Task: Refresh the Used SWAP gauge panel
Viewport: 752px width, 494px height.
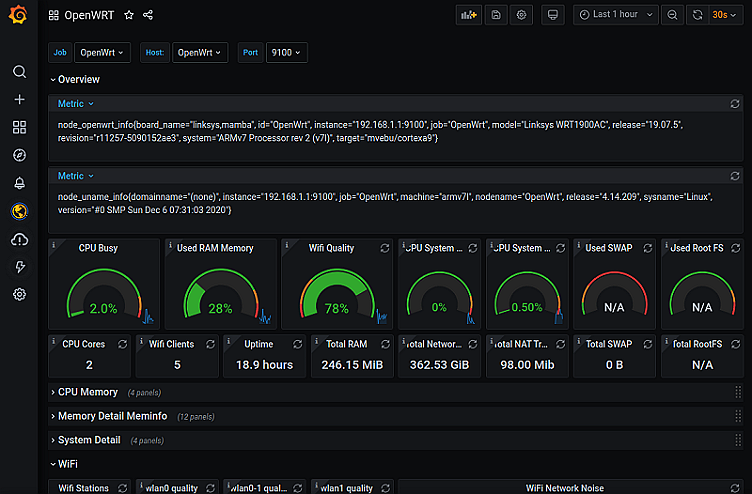Action: click(648, 248)
